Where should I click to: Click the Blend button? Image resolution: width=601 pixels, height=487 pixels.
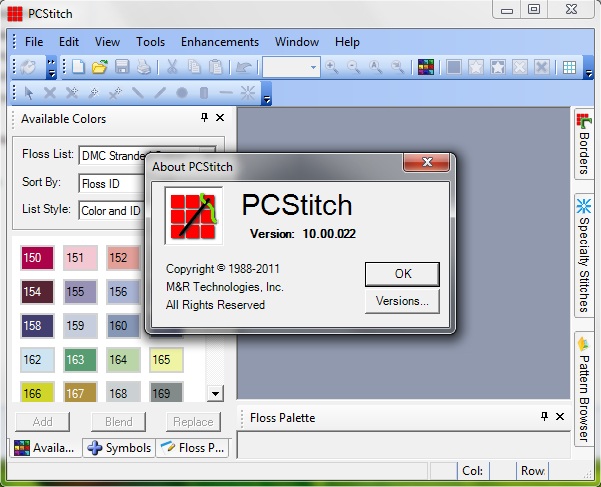(118, 422)
